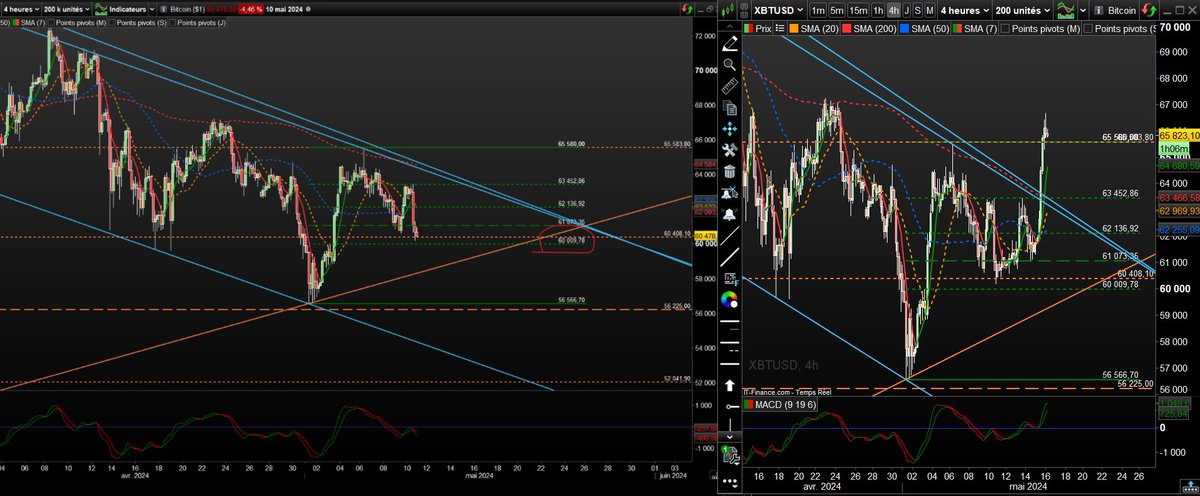Switch to the 15m timeframe

click(x=858, y=11)
